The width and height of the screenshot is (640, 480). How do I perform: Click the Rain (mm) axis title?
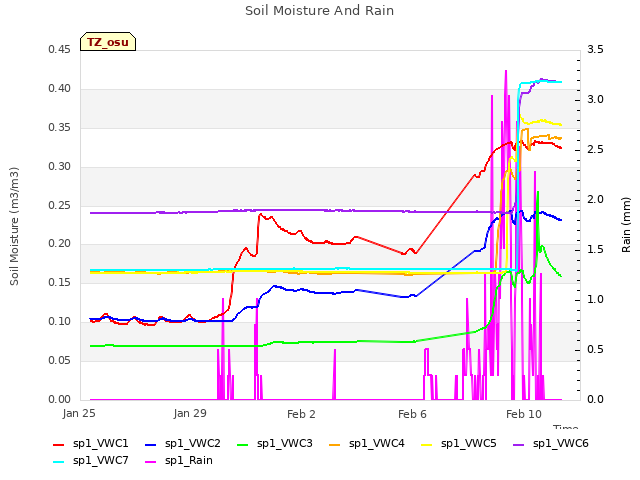626,225
